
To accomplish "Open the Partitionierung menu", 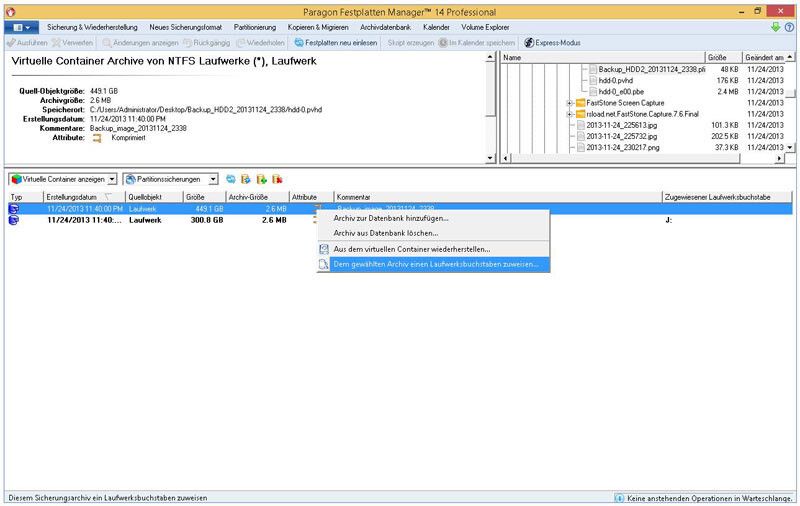I will click(255, 27).
